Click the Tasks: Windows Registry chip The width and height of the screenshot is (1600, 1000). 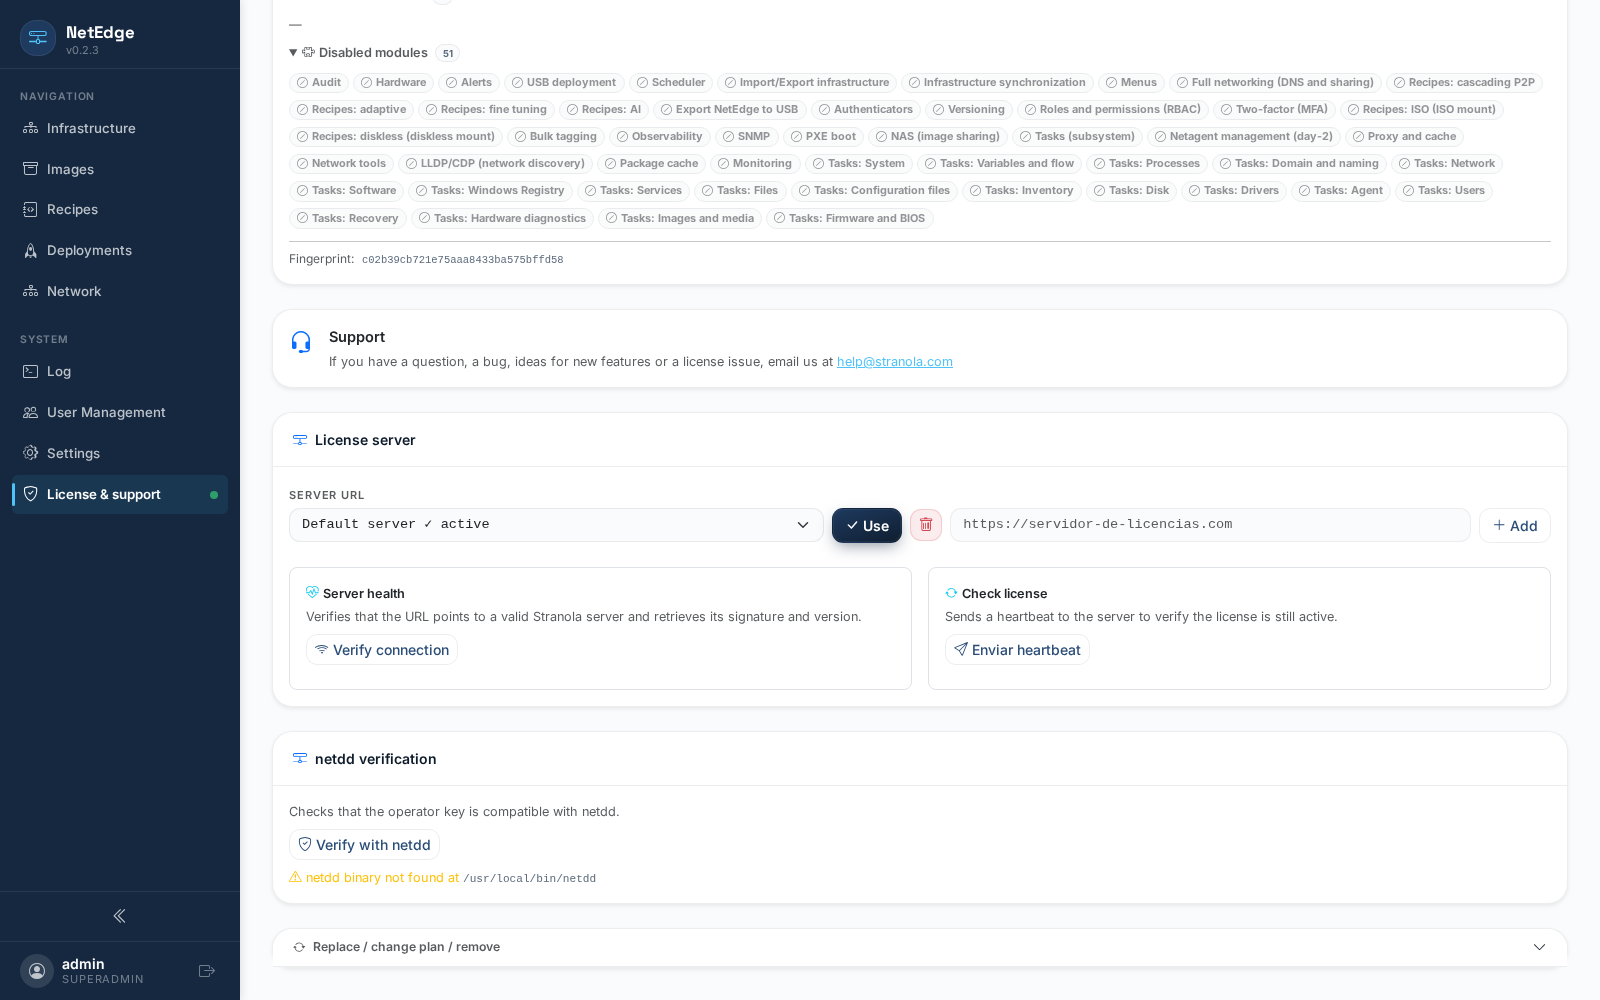[x=491, y=191]
